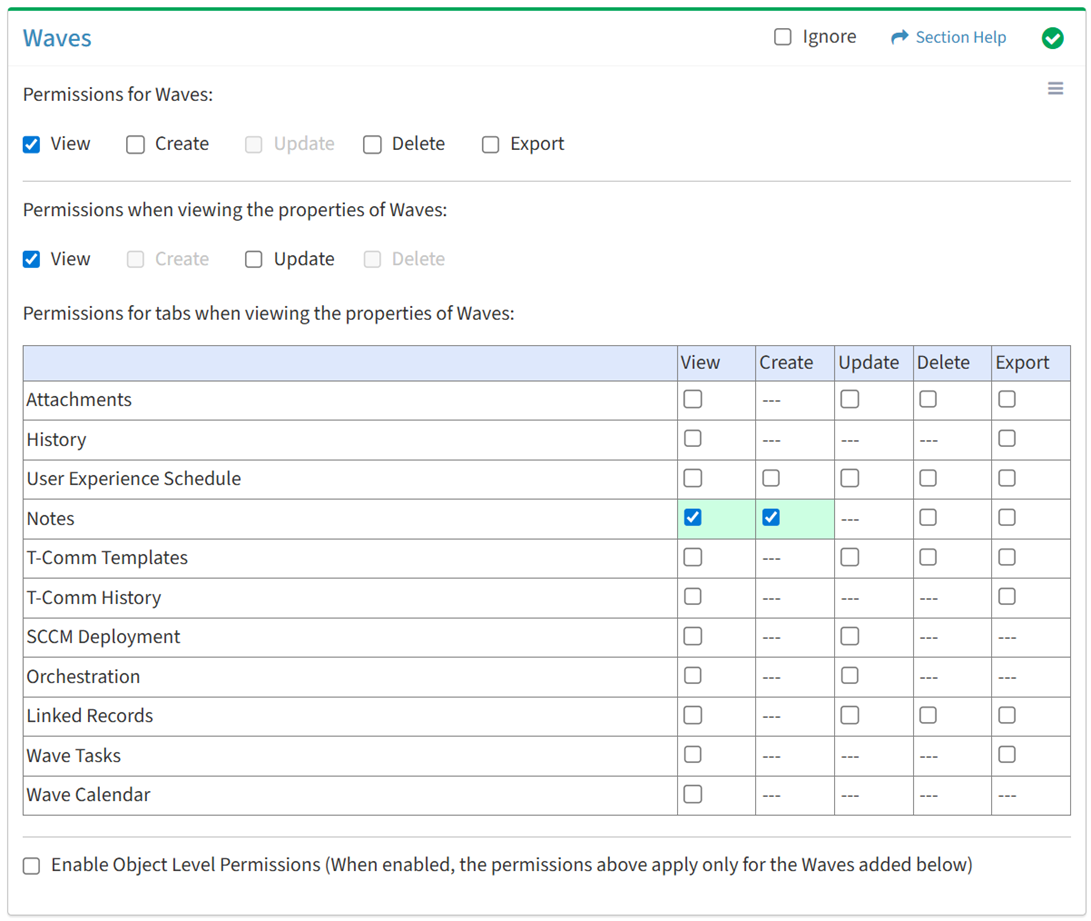Uncheck View under Permissions for Waves
1091x921 pixels.
pyautogui.click(x=32, y=144)
